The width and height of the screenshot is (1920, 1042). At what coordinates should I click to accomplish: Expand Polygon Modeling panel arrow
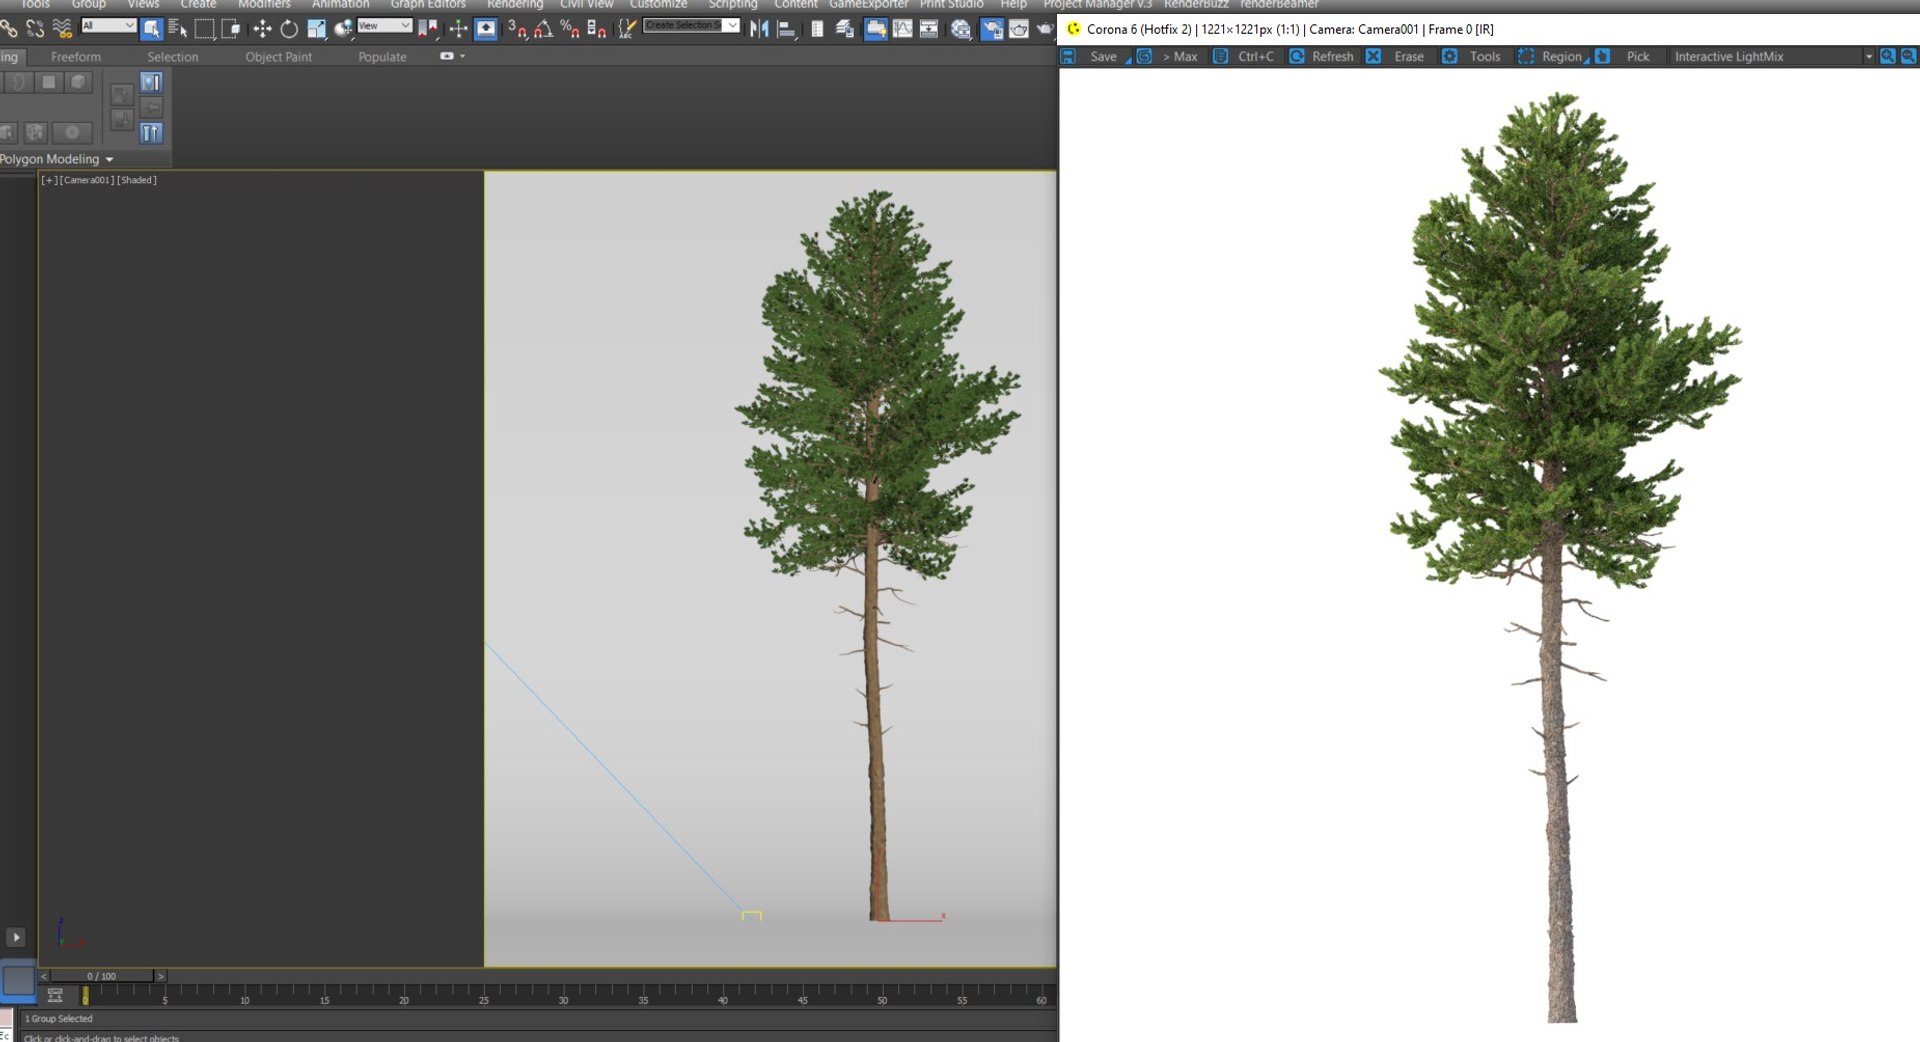coord(109,159)
